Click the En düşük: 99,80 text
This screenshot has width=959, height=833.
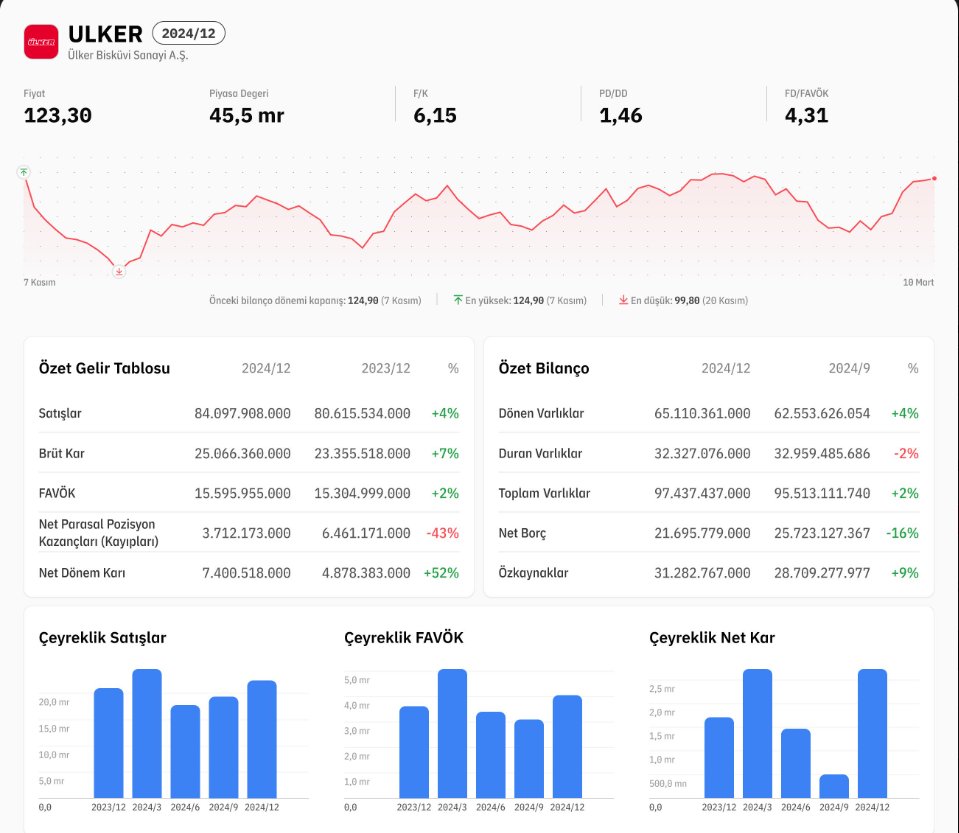tap(689, 300)
